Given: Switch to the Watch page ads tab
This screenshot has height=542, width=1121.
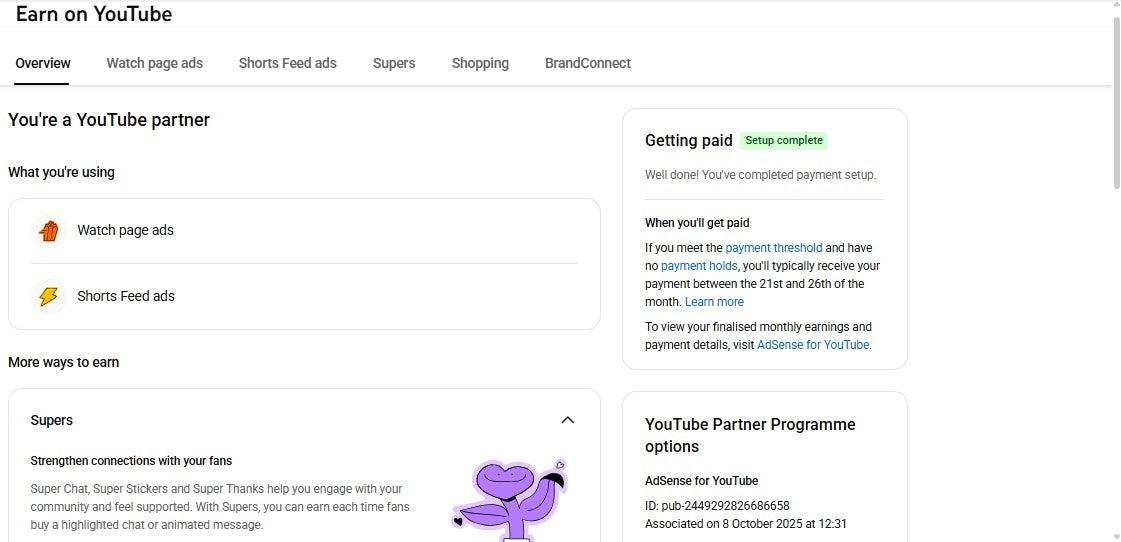Looking at the screenshot, I should click(155, 63).
